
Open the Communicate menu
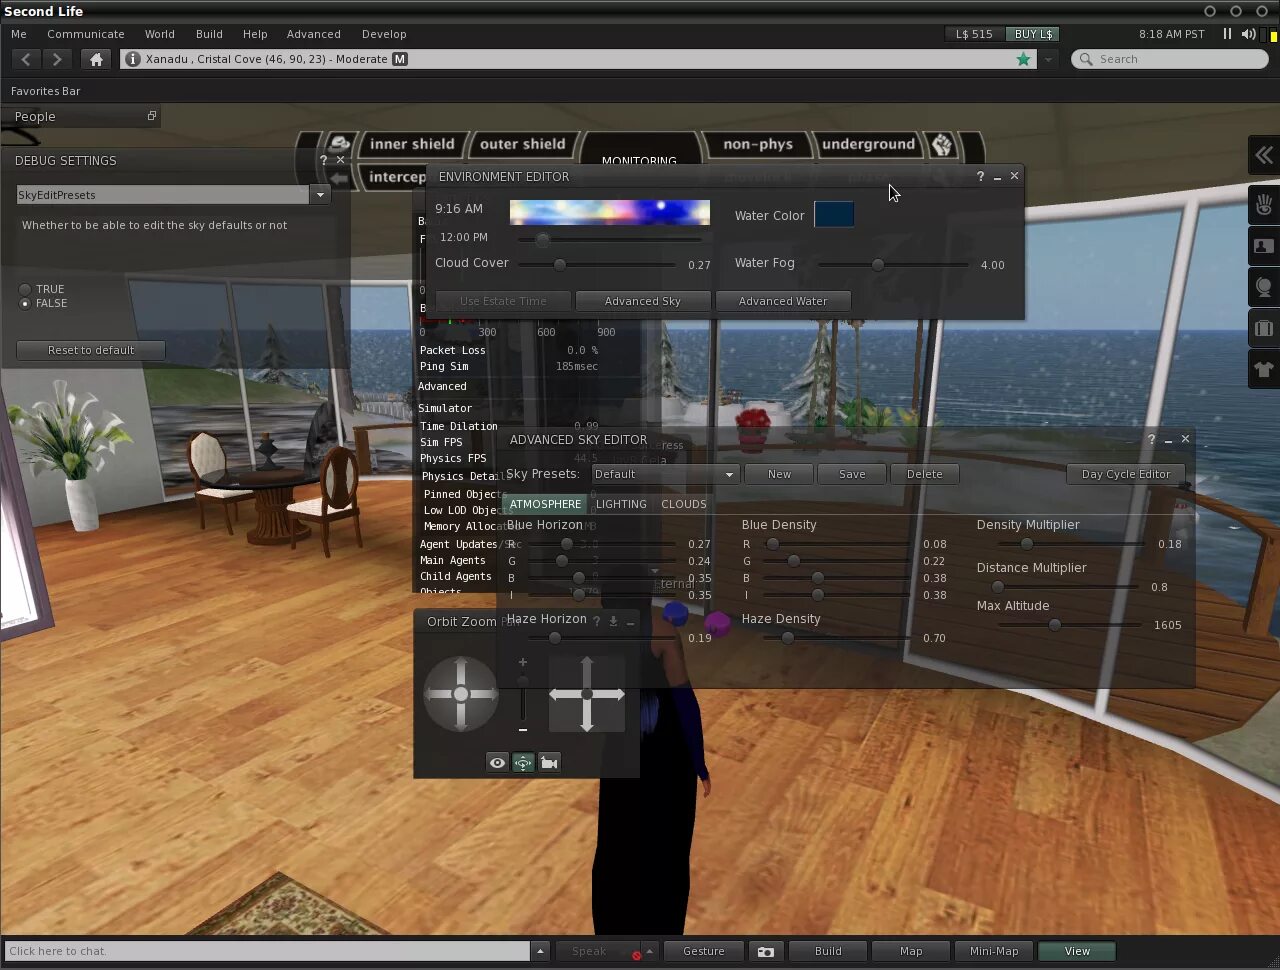pyautogui.click(x=86, y=34)
